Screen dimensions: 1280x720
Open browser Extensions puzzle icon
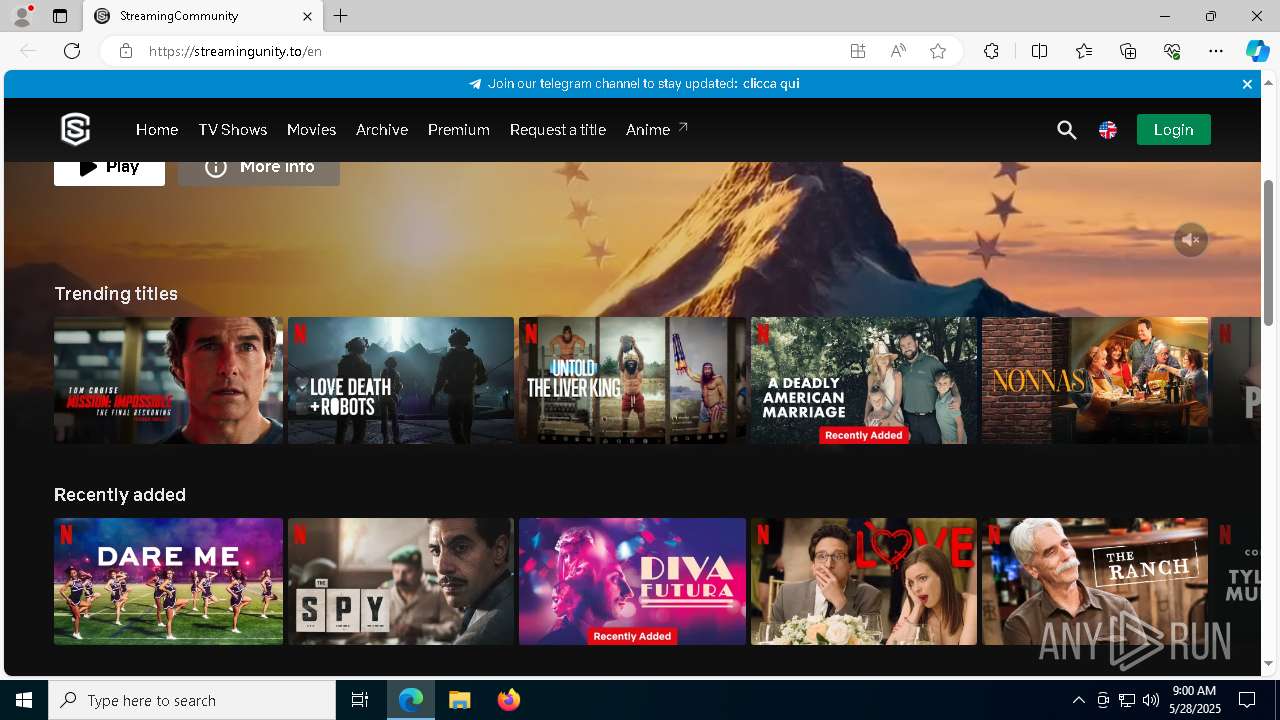click(x=991, y=51)
